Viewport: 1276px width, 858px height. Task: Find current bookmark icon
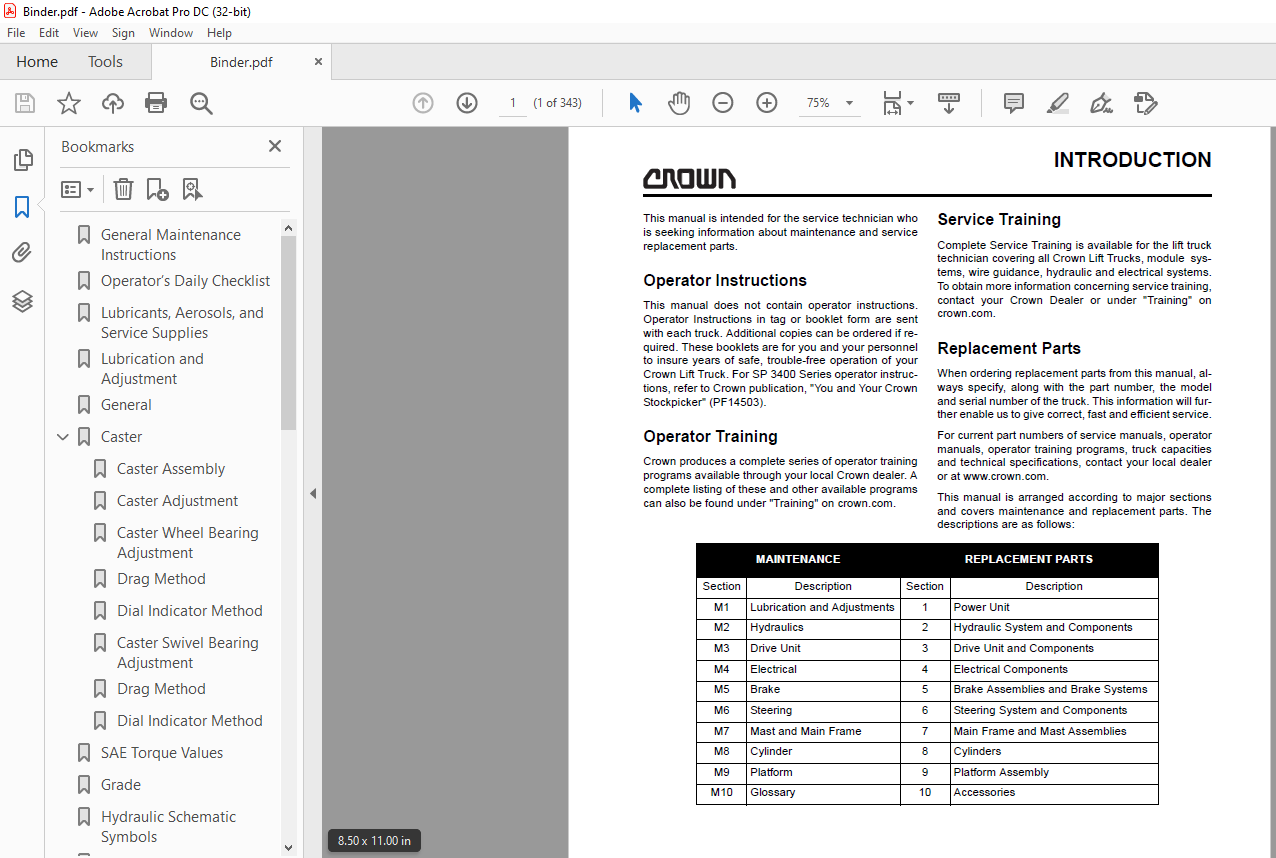[x=192, y=189]
